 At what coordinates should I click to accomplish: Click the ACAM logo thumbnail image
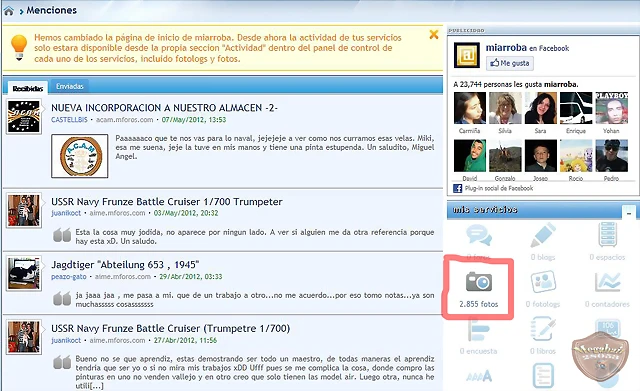pyautogui.click(x=80, y=156)
